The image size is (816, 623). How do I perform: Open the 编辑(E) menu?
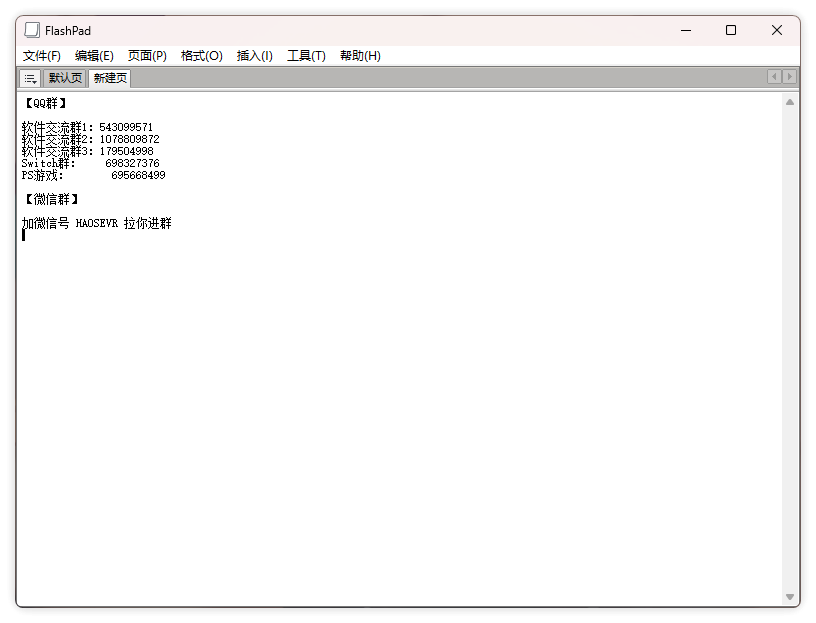tap(94, 56)
